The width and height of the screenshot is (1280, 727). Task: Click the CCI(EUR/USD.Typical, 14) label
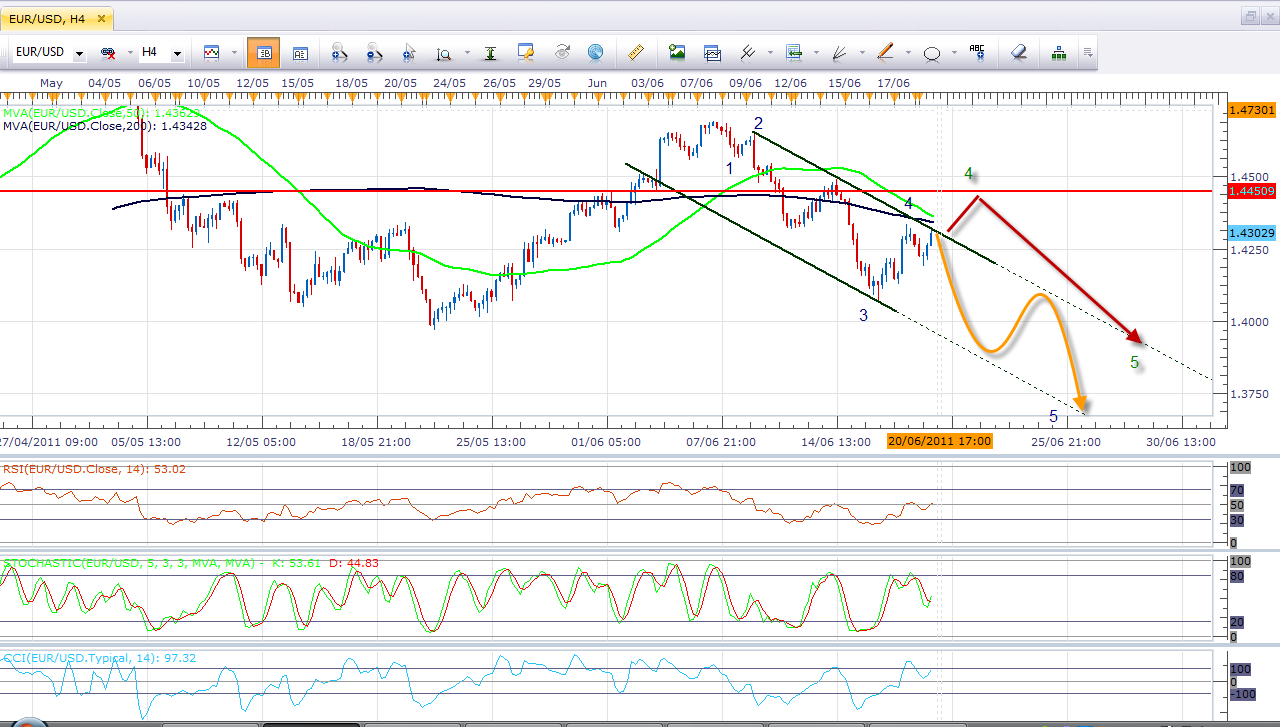[100, 658]
